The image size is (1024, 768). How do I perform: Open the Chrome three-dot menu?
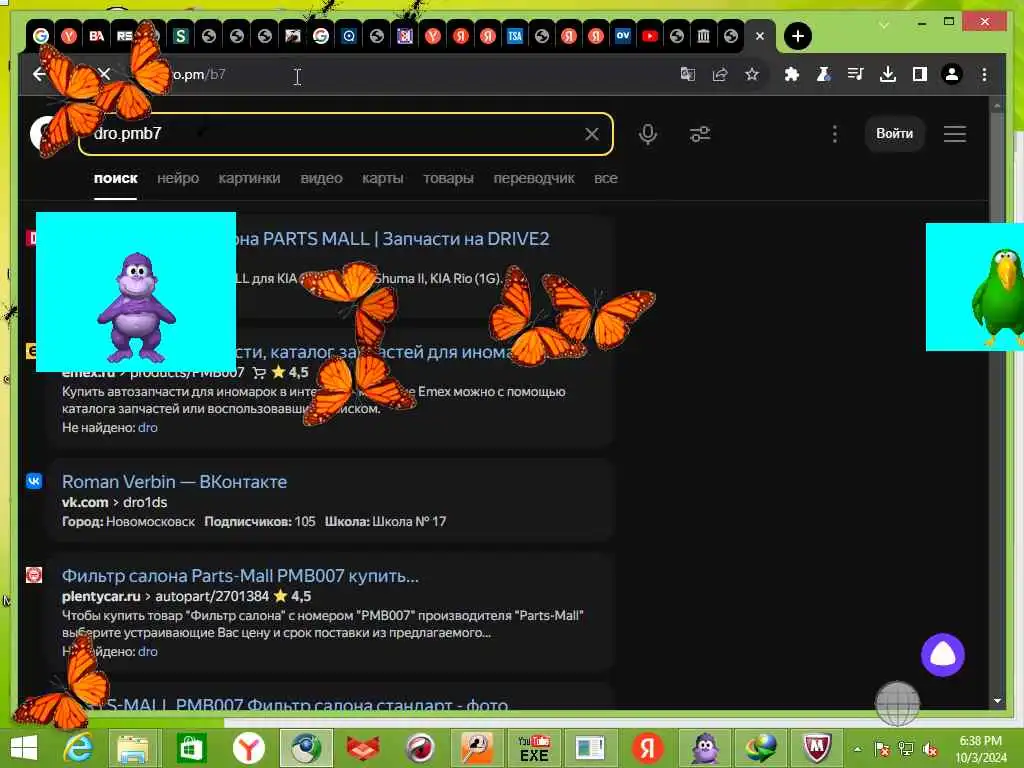[984, 74]
